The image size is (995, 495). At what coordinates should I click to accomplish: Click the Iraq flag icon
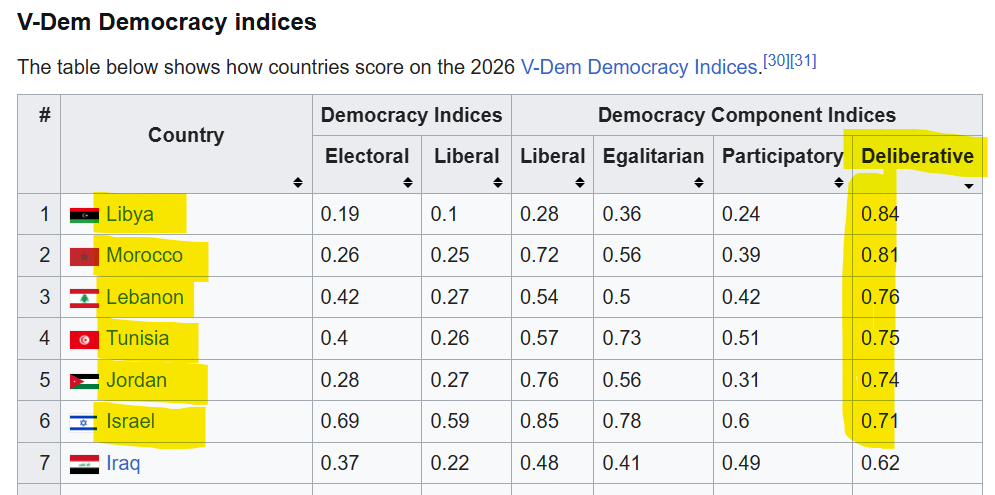(x=84, y=464)
